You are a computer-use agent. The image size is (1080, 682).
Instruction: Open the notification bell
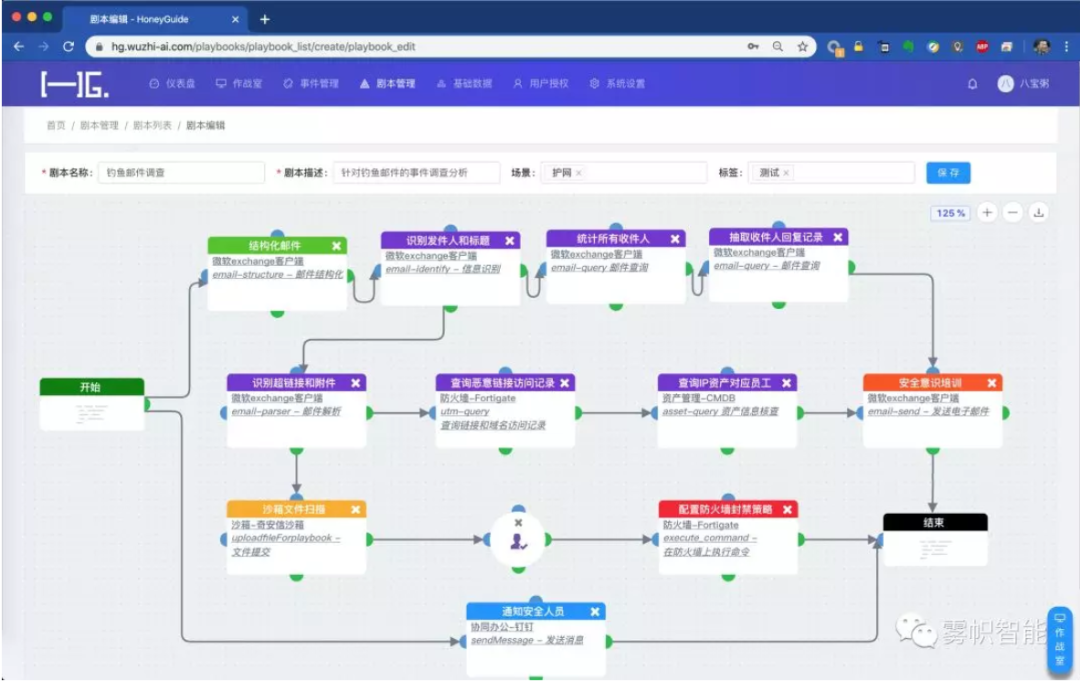(972, 84)
